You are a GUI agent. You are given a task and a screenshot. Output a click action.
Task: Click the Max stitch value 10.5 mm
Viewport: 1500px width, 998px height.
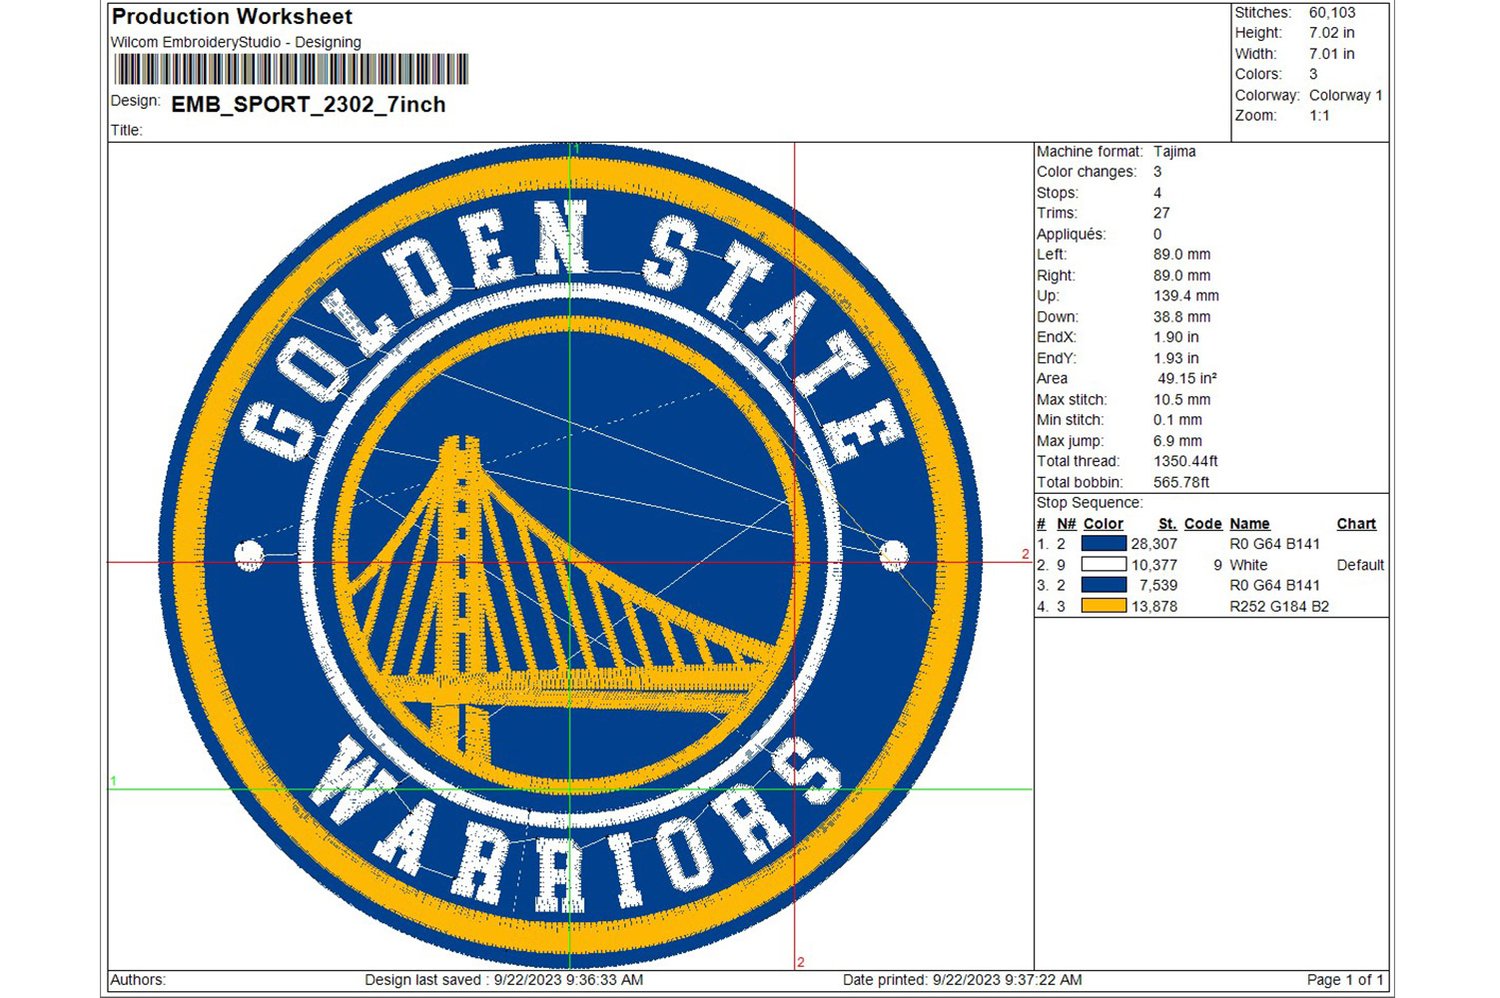(1182, 400)
